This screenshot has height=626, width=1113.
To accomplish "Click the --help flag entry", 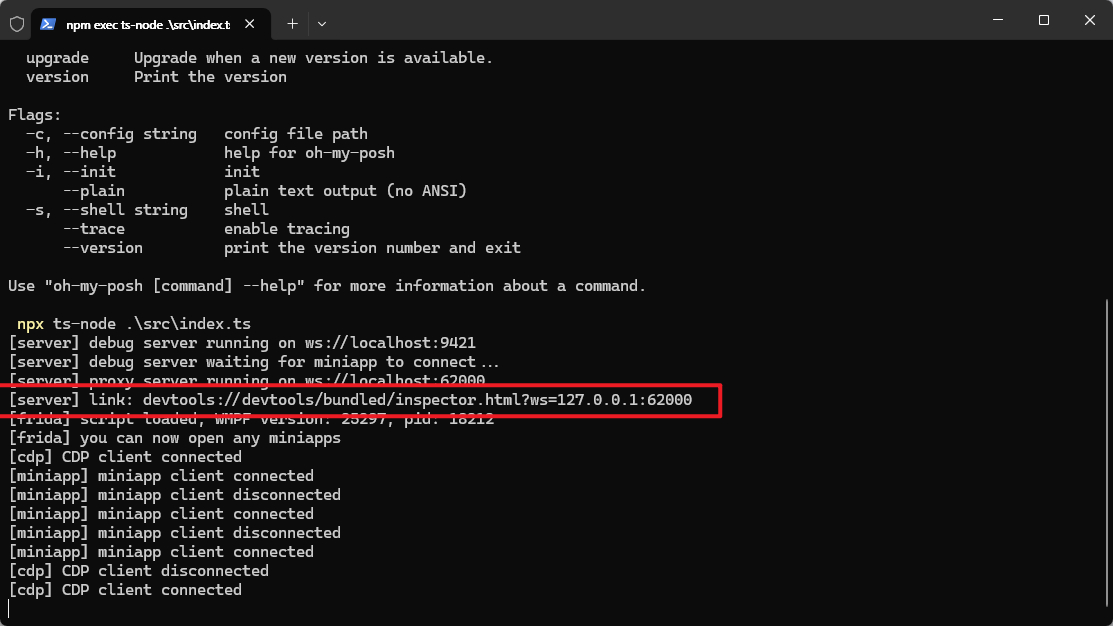I will click(89, 153).
